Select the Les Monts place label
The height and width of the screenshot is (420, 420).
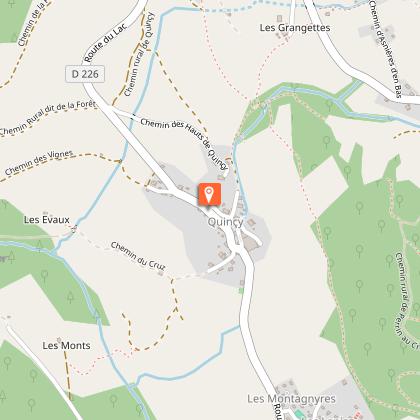coord(66,346)
